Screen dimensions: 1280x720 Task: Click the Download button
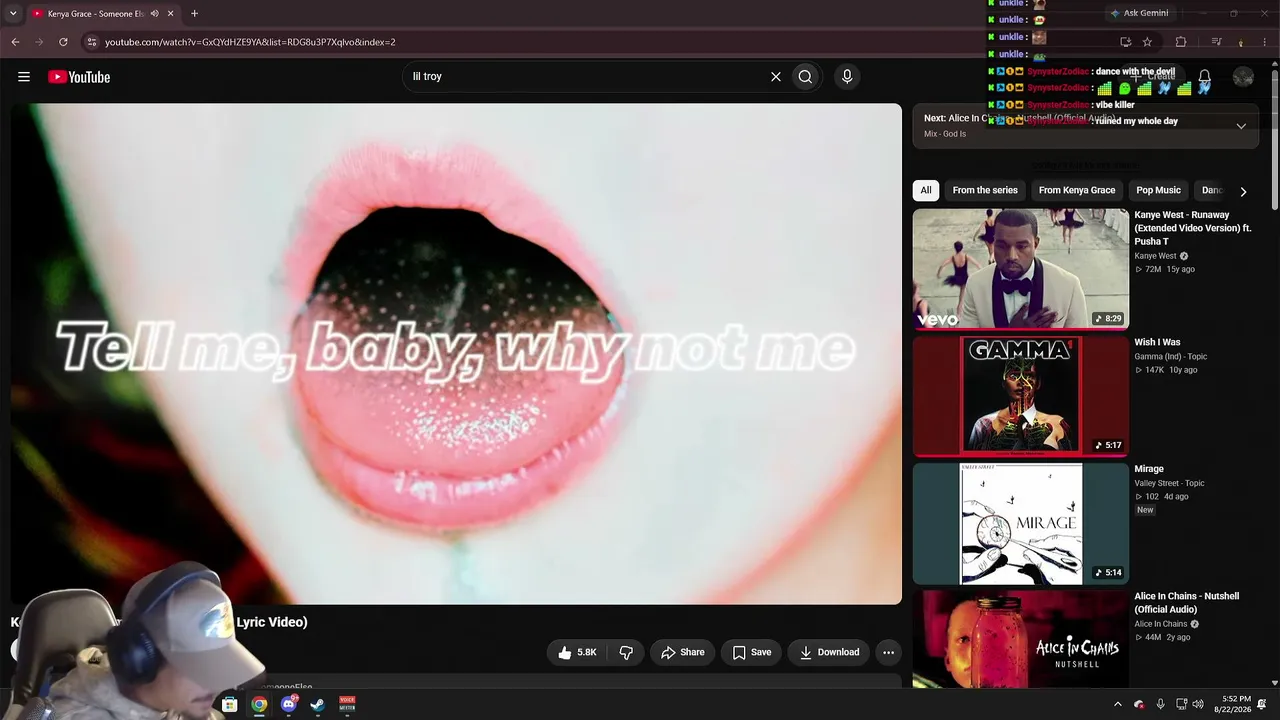(x=829, y=652)
